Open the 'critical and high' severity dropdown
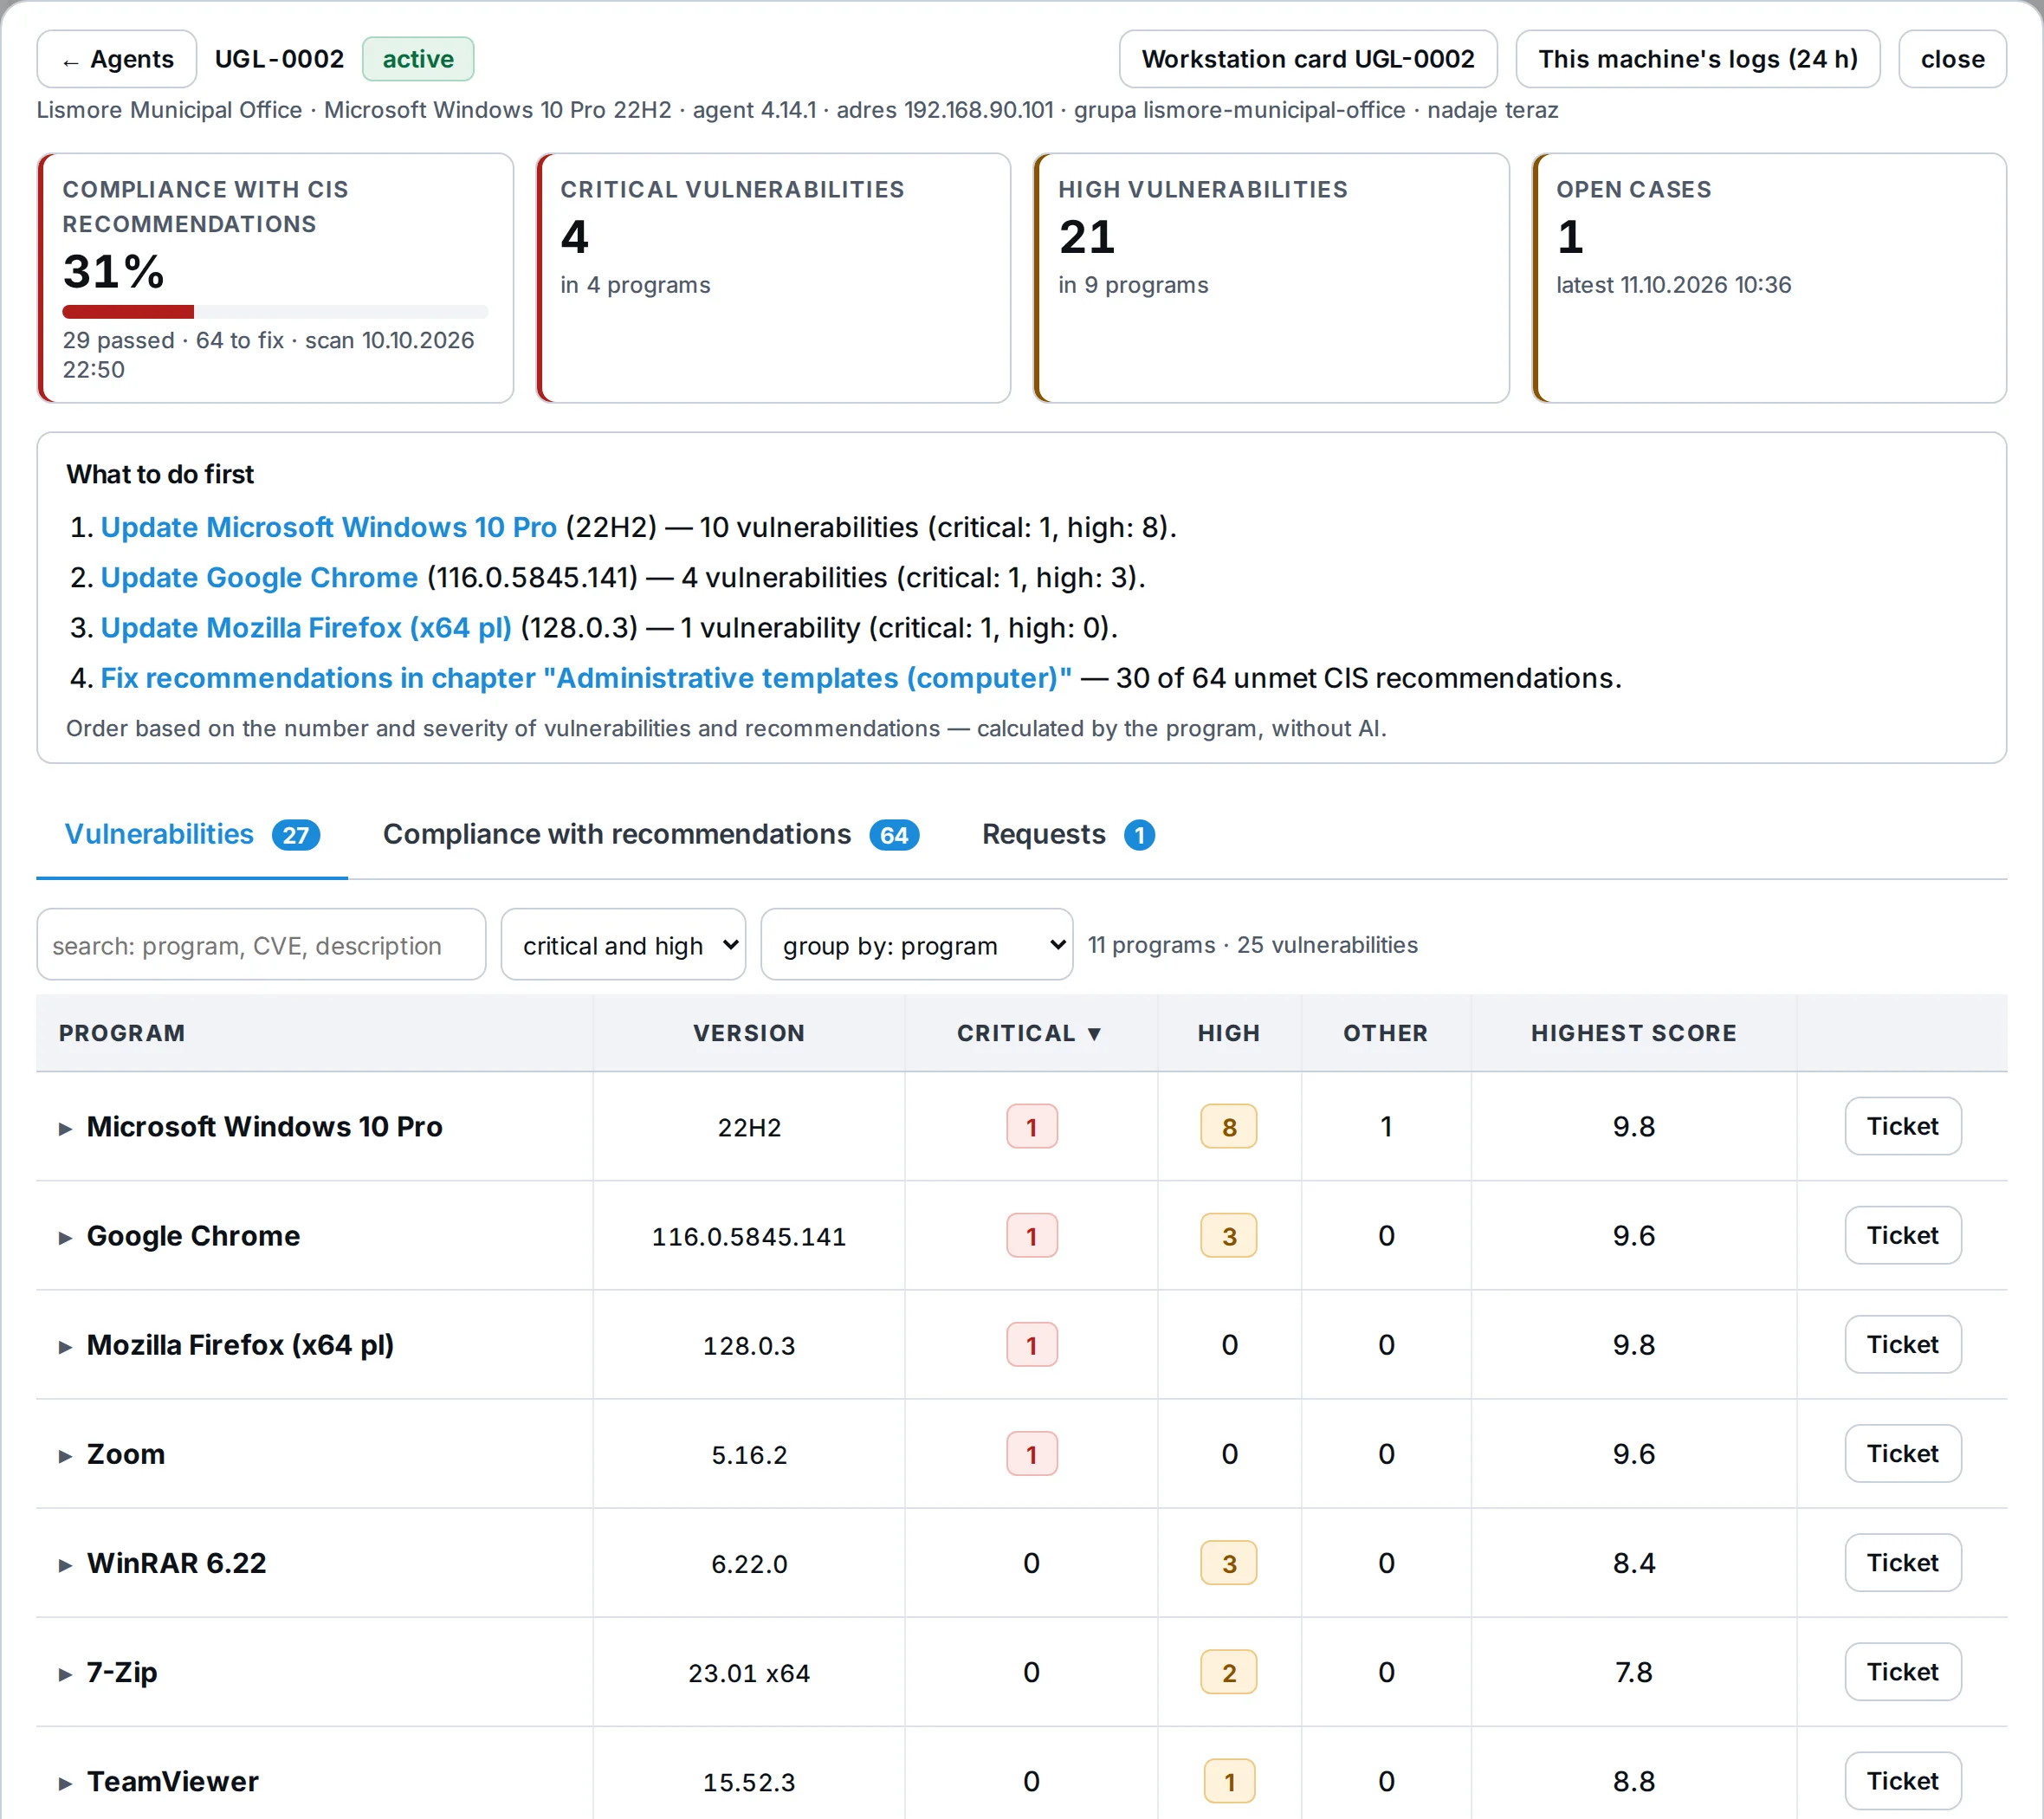2044x1819 pixels. pos(623,944)
